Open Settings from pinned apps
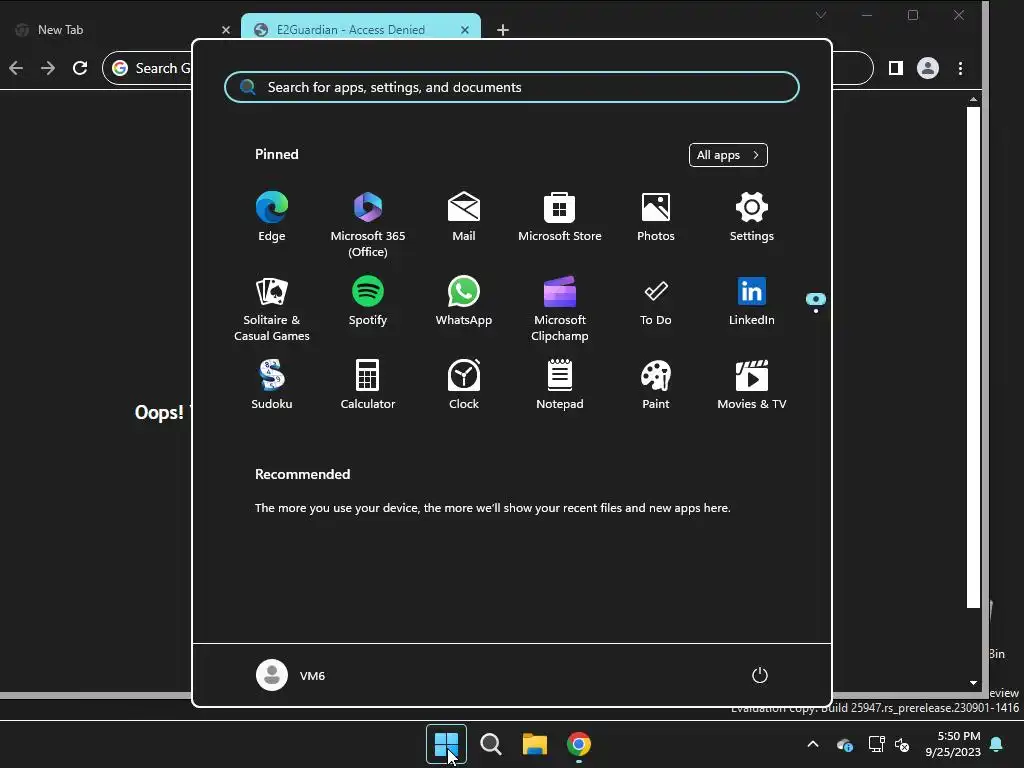This screenshot has width=1024, height=768. point(752,217)
